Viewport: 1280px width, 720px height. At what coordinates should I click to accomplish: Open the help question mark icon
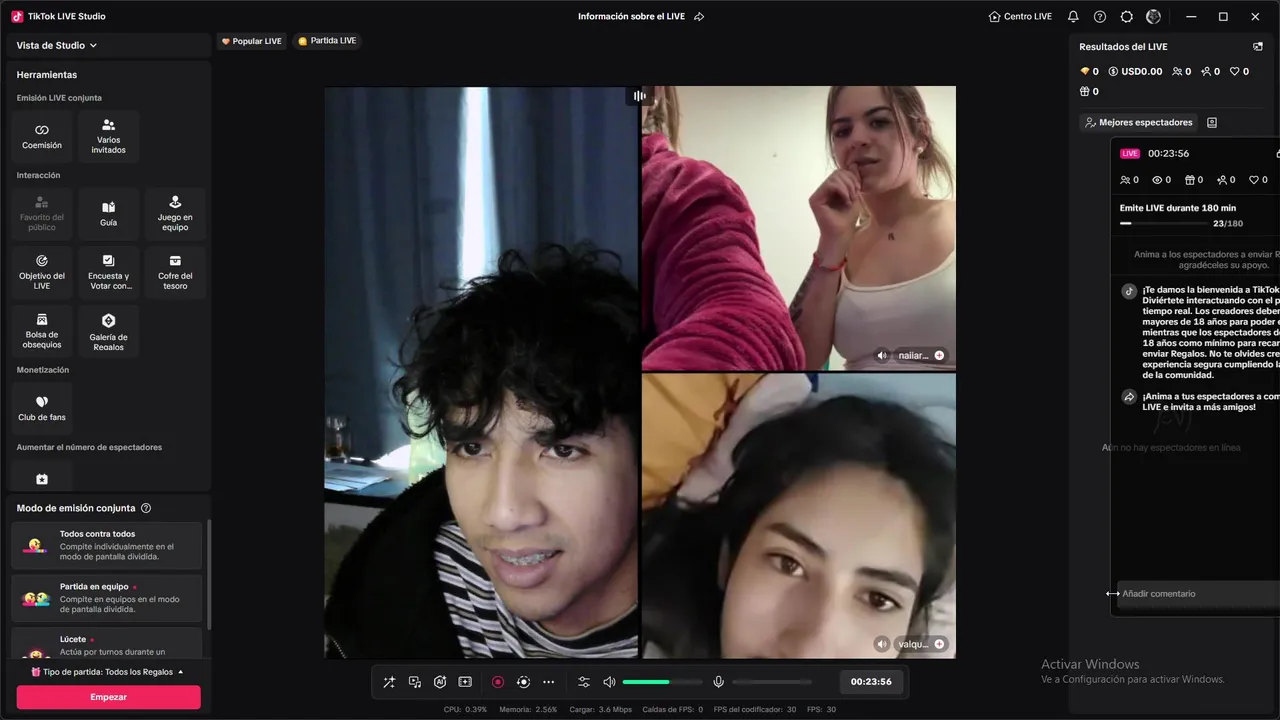1100,17
